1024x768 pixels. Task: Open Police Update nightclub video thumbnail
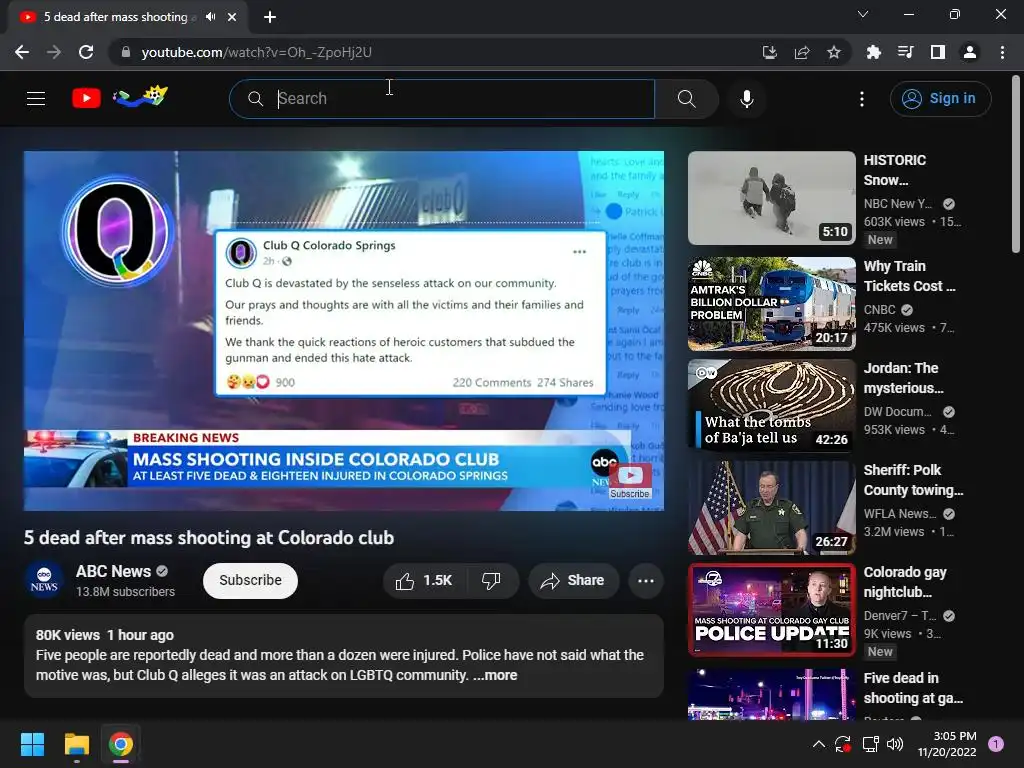[772, 610]
